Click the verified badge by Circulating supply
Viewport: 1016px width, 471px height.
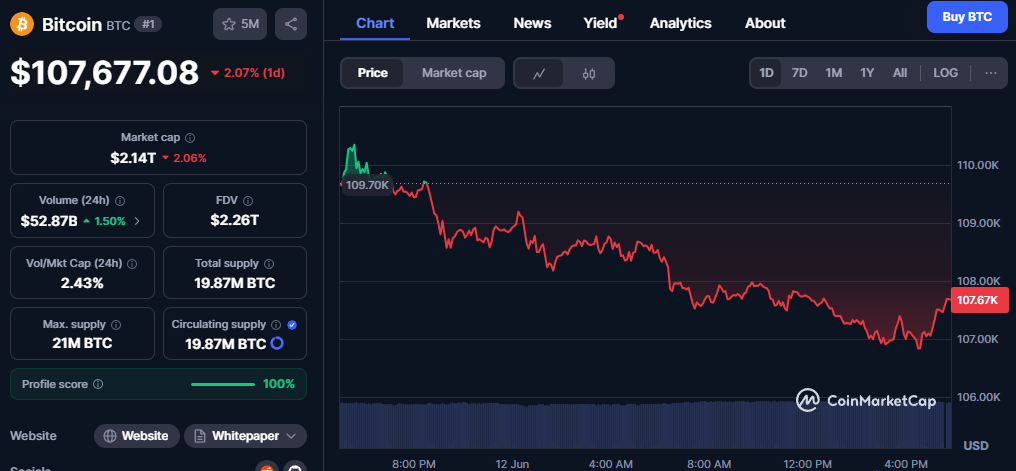(x=292, y=325)
